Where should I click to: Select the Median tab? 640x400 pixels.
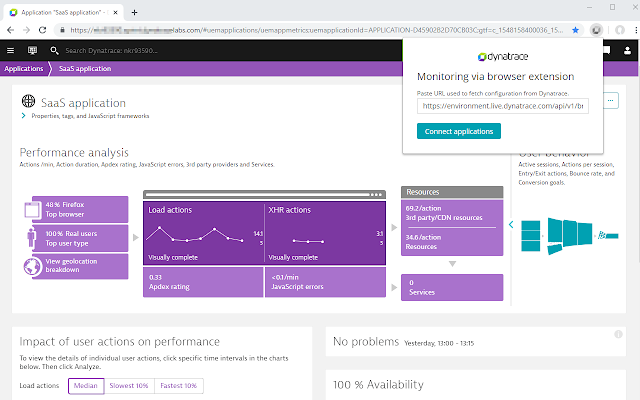[x=86, y=386]
